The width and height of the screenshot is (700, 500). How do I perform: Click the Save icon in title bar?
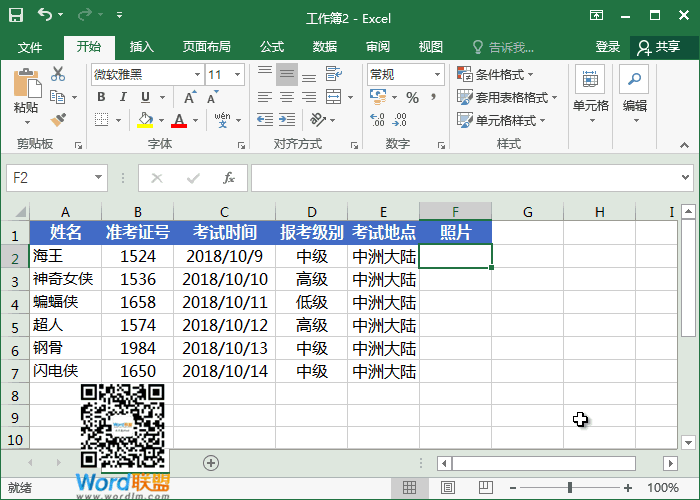tap(16, 15)
